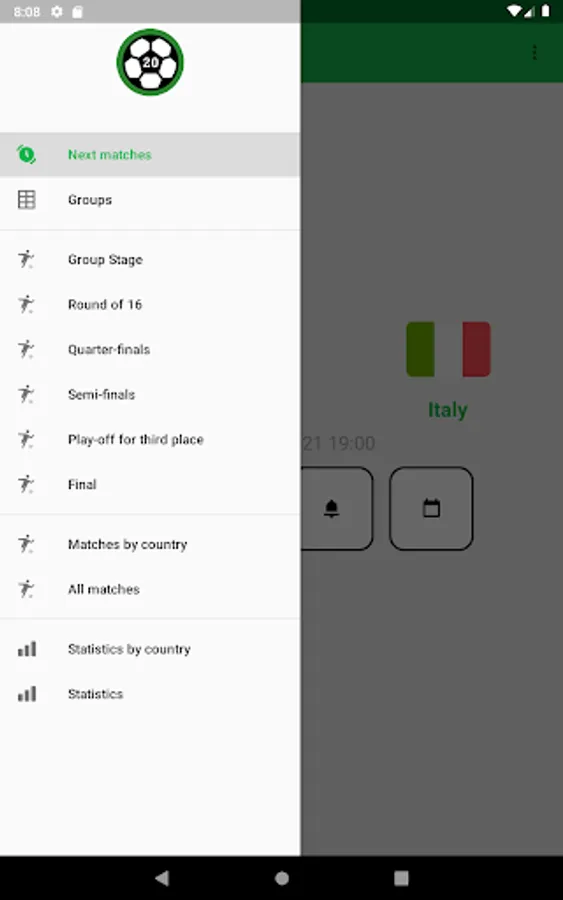
Task: Show Matches by country
Action: (x=150, y=544)
